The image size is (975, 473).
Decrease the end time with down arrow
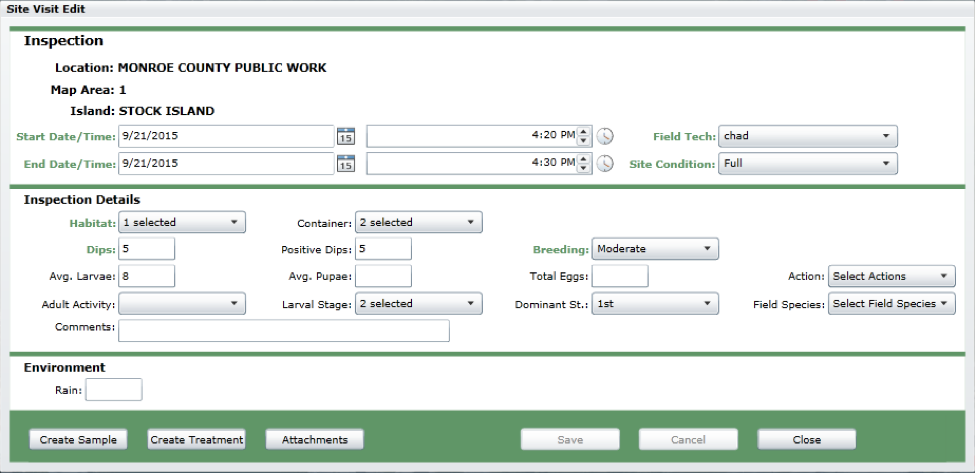coord(583,168)
